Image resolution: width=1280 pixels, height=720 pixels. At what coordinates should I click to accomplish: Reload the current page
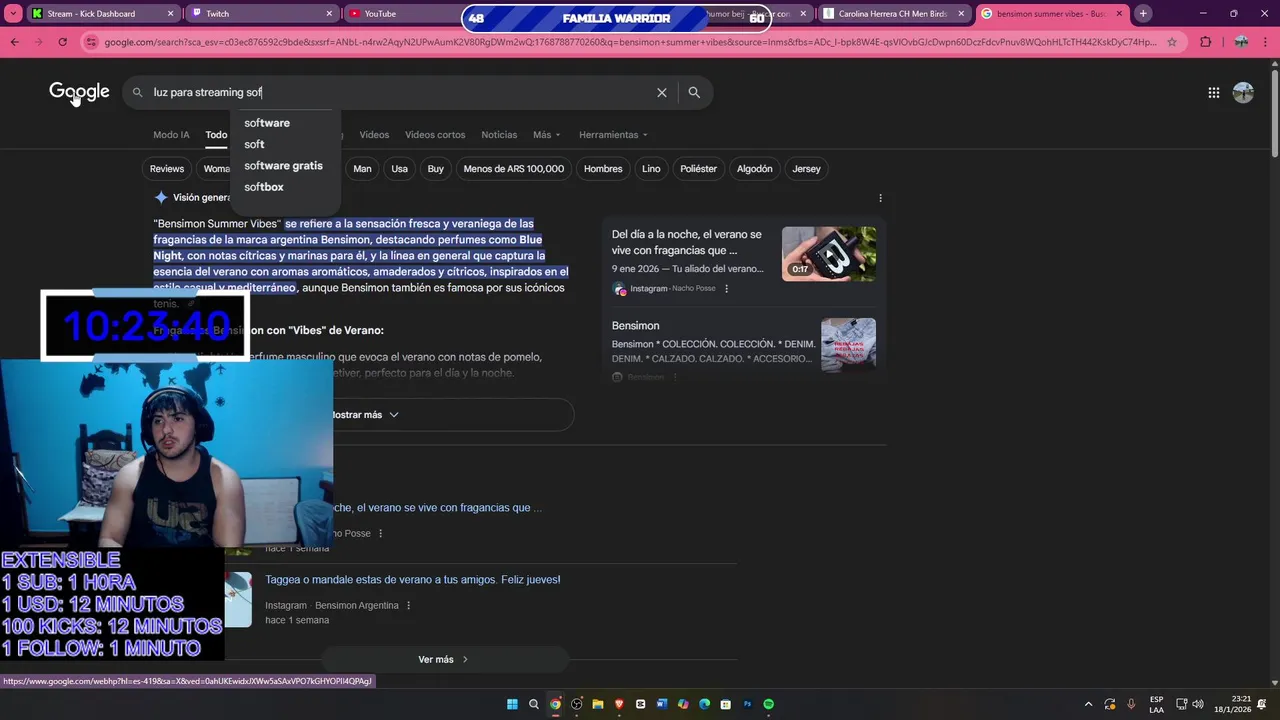click(63, 42)
